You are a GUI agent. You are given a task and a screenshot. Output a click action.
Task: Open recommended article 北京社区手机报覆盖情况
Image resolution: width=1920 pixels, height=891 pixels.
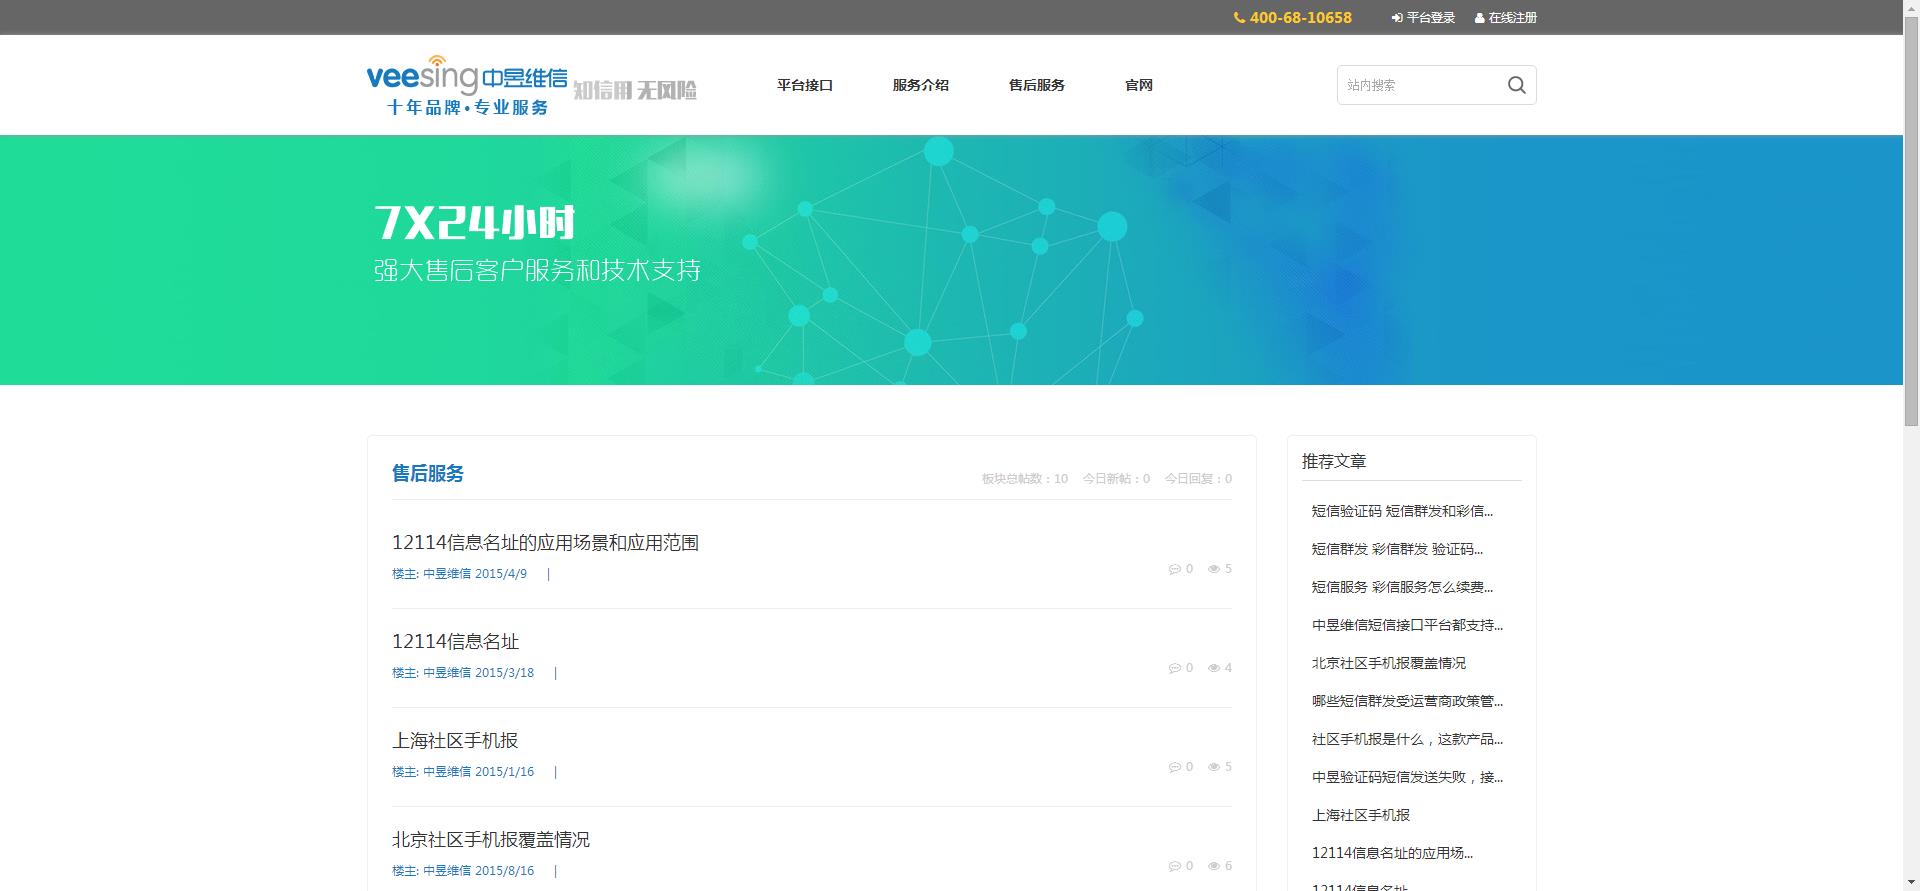(1388, 663)
